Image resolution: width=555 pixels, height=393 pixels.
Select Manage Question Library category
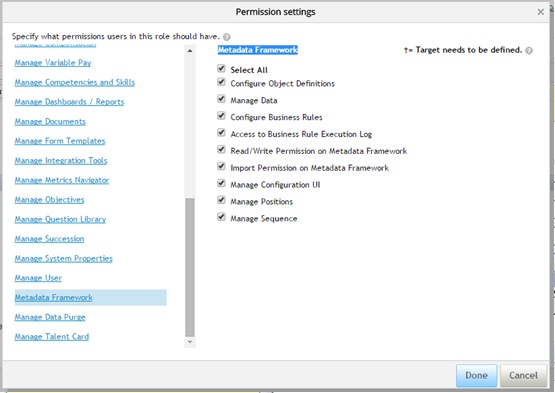click(x=60, y=220)
